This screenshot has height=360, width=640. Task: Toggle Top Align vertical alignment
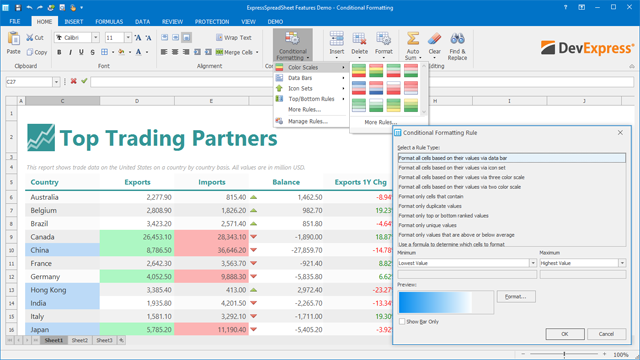pos(164,38)
